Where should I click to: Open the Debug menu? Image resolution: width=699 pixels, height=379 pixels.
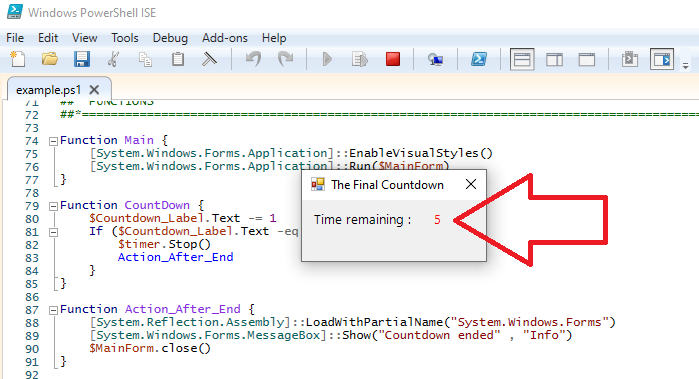170,38
